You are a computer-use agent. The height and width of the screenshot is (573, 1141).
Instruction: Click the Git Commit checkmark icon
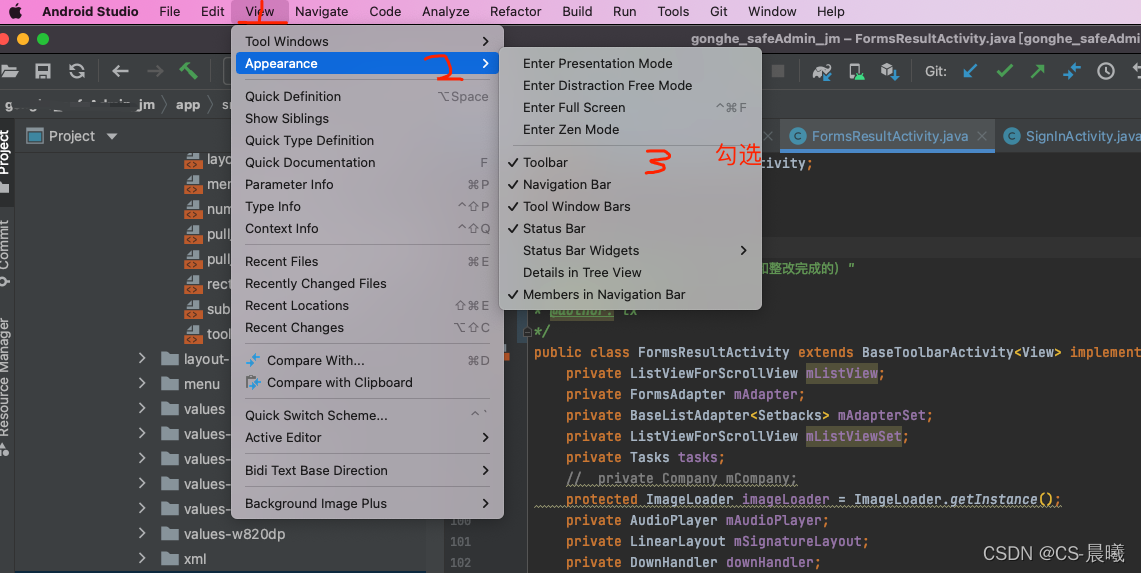1004,71
